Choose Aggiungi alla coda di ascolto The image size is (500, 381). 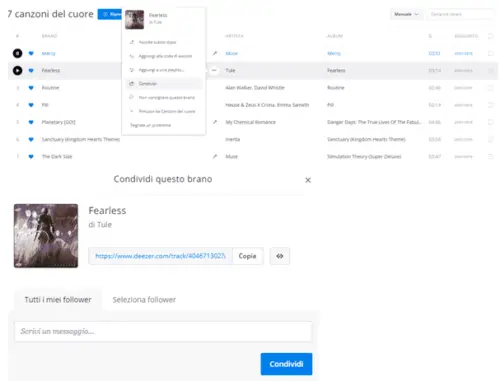pos(163,56)
